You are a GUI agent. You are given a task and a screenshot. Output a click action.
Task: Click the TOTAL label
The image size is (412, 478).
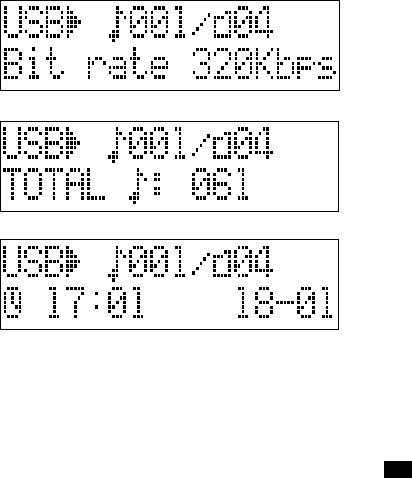click(x=54, y=184)
